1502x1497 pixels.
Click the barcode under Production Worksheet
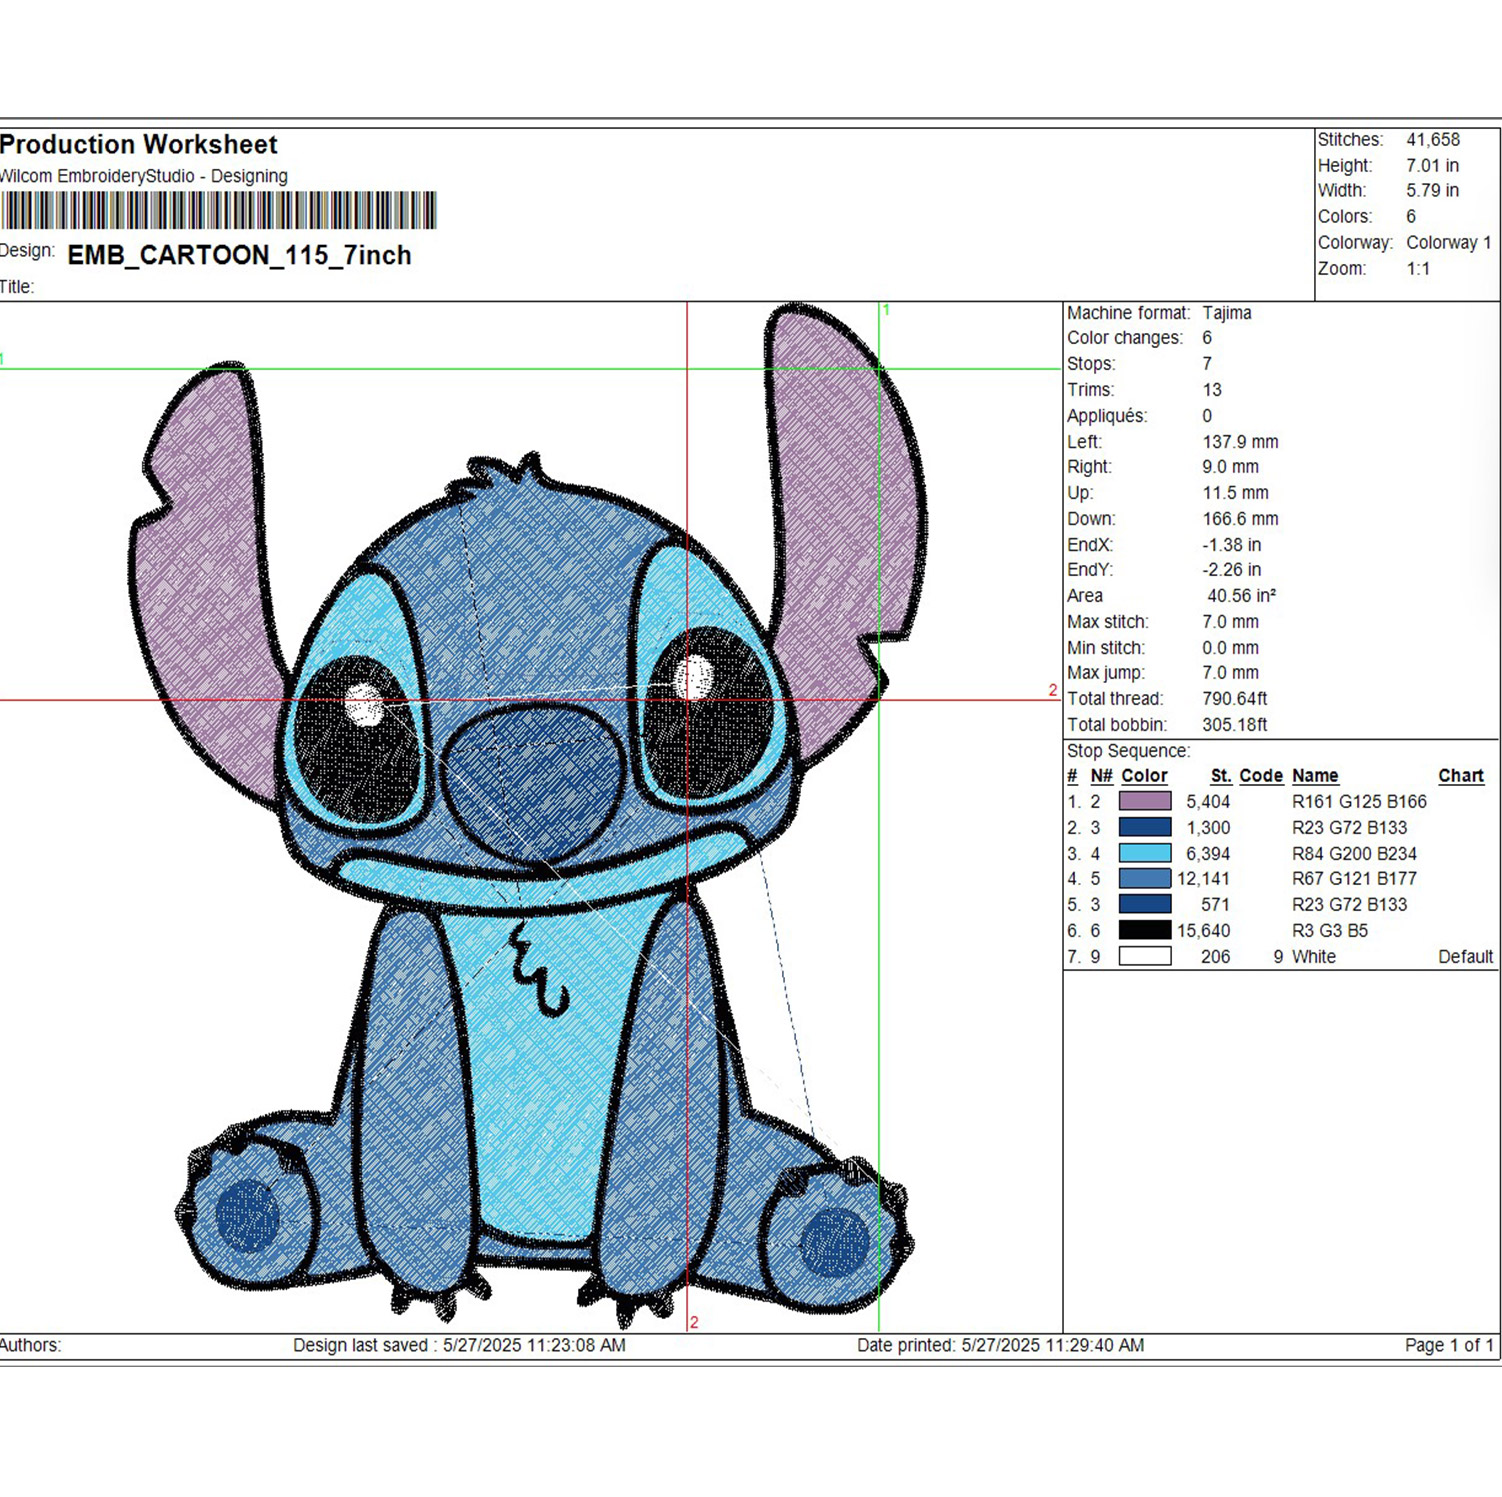[x=218, y=211]
